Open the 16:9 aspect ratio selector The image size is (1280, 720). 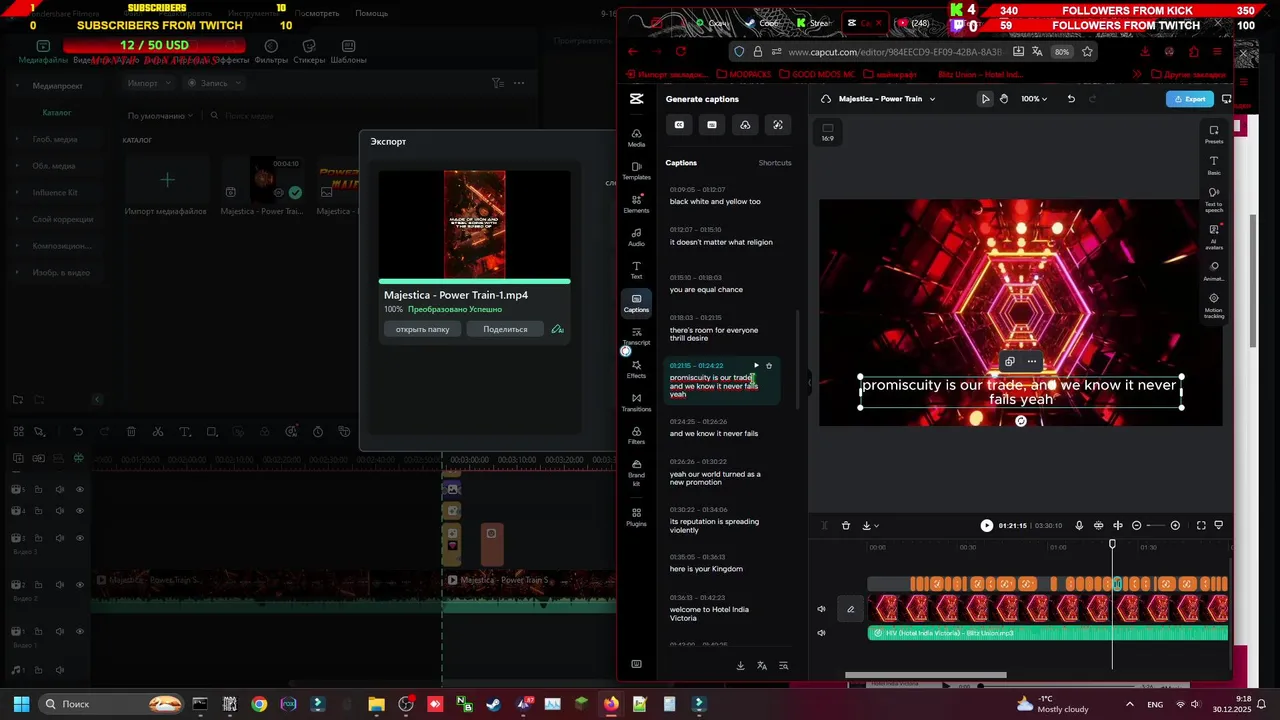click(828, 132)
